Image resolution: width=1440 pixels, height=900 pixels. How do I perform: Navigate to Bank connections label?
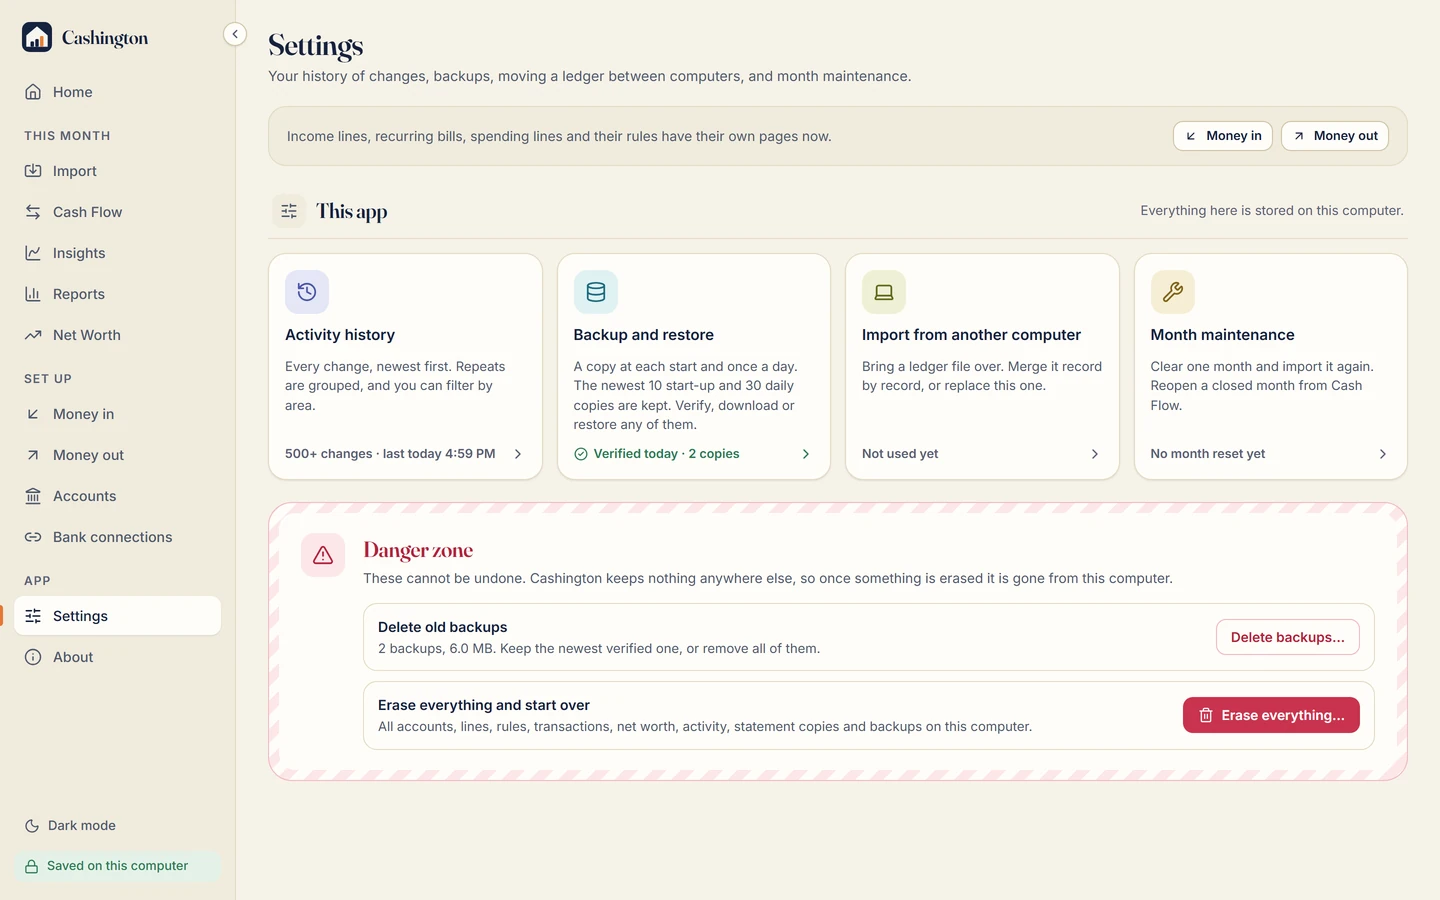click(113, 537)
